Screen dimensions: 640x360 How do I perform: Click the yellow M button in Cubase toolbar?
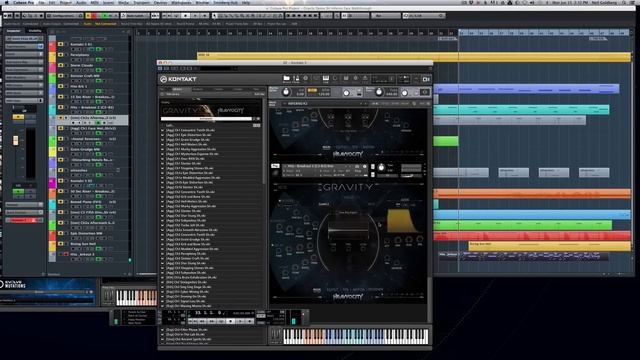[x=89, y=16]
